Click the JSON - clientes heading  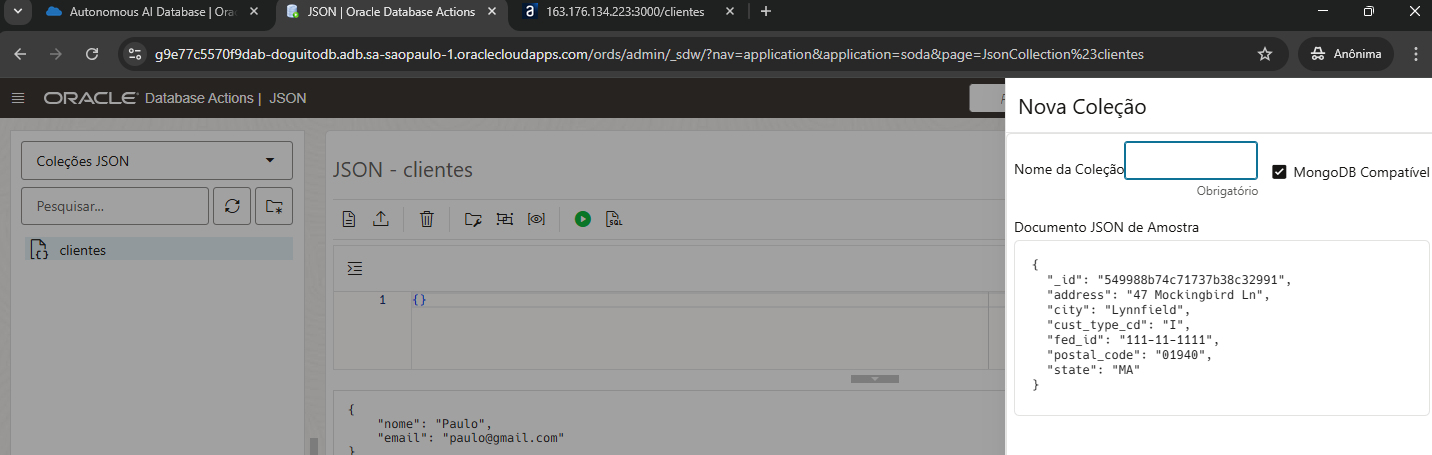point(402,170)
